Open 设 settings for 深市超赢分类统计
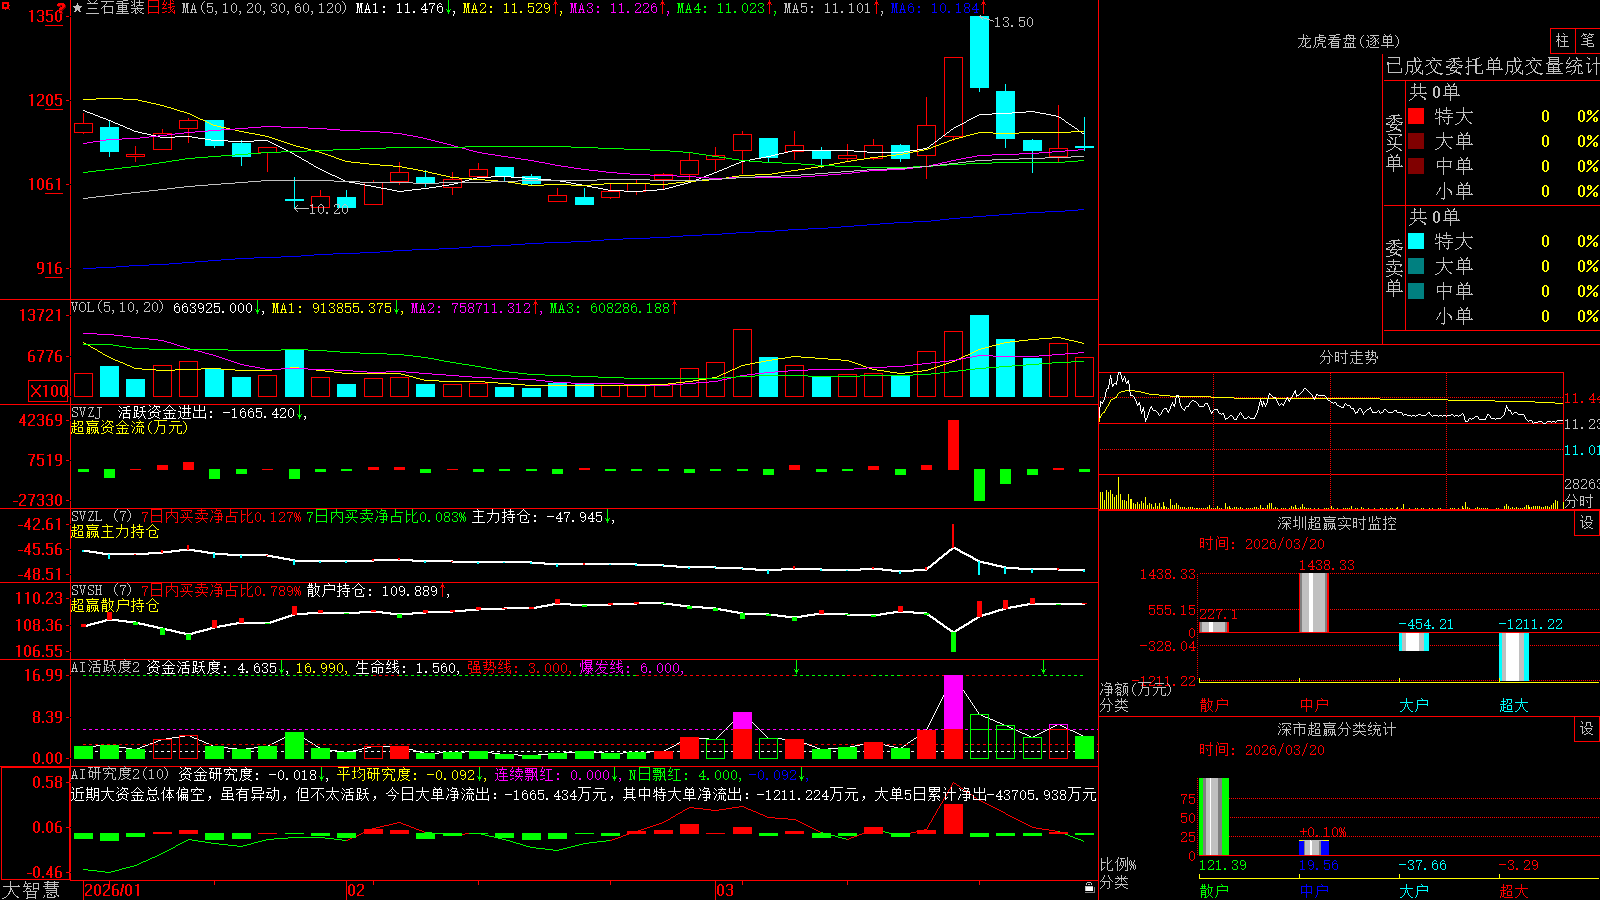The width and height of the screenshot is (1600, 900). 1587,729
